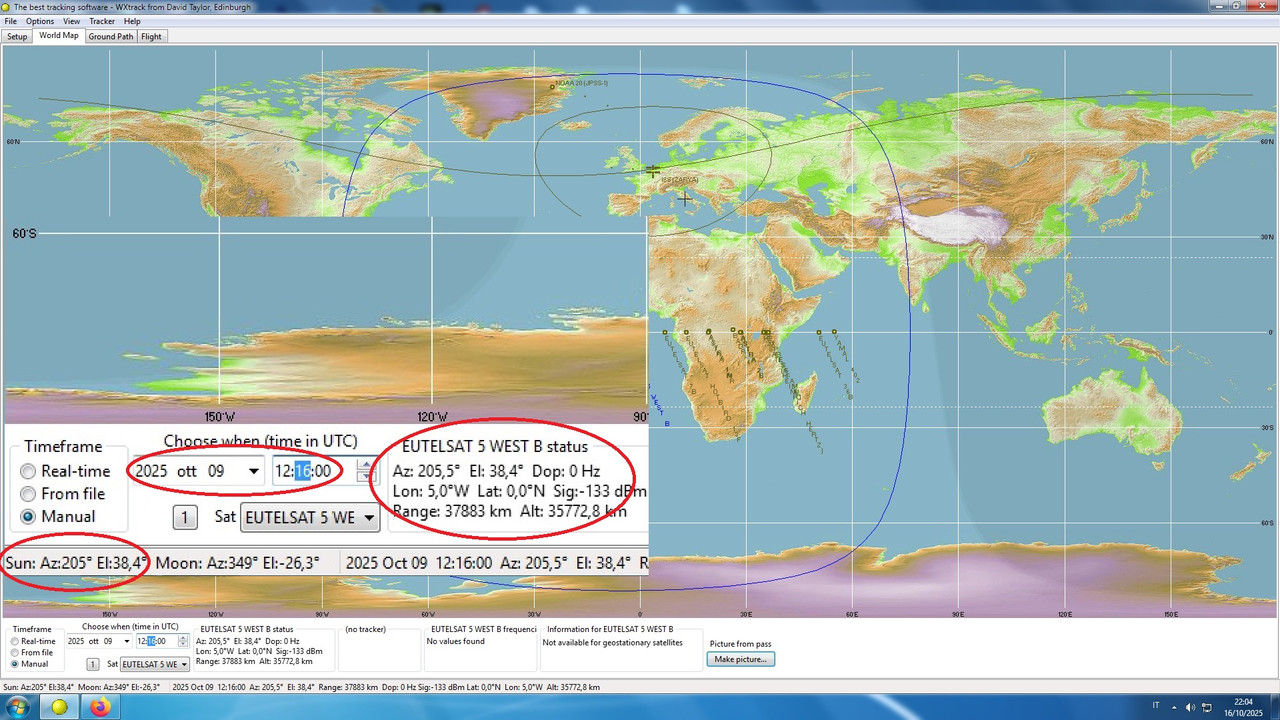The image size is (1280, 720).
Task: Switch to the World Map tab
Action: (x=58, y=36)
